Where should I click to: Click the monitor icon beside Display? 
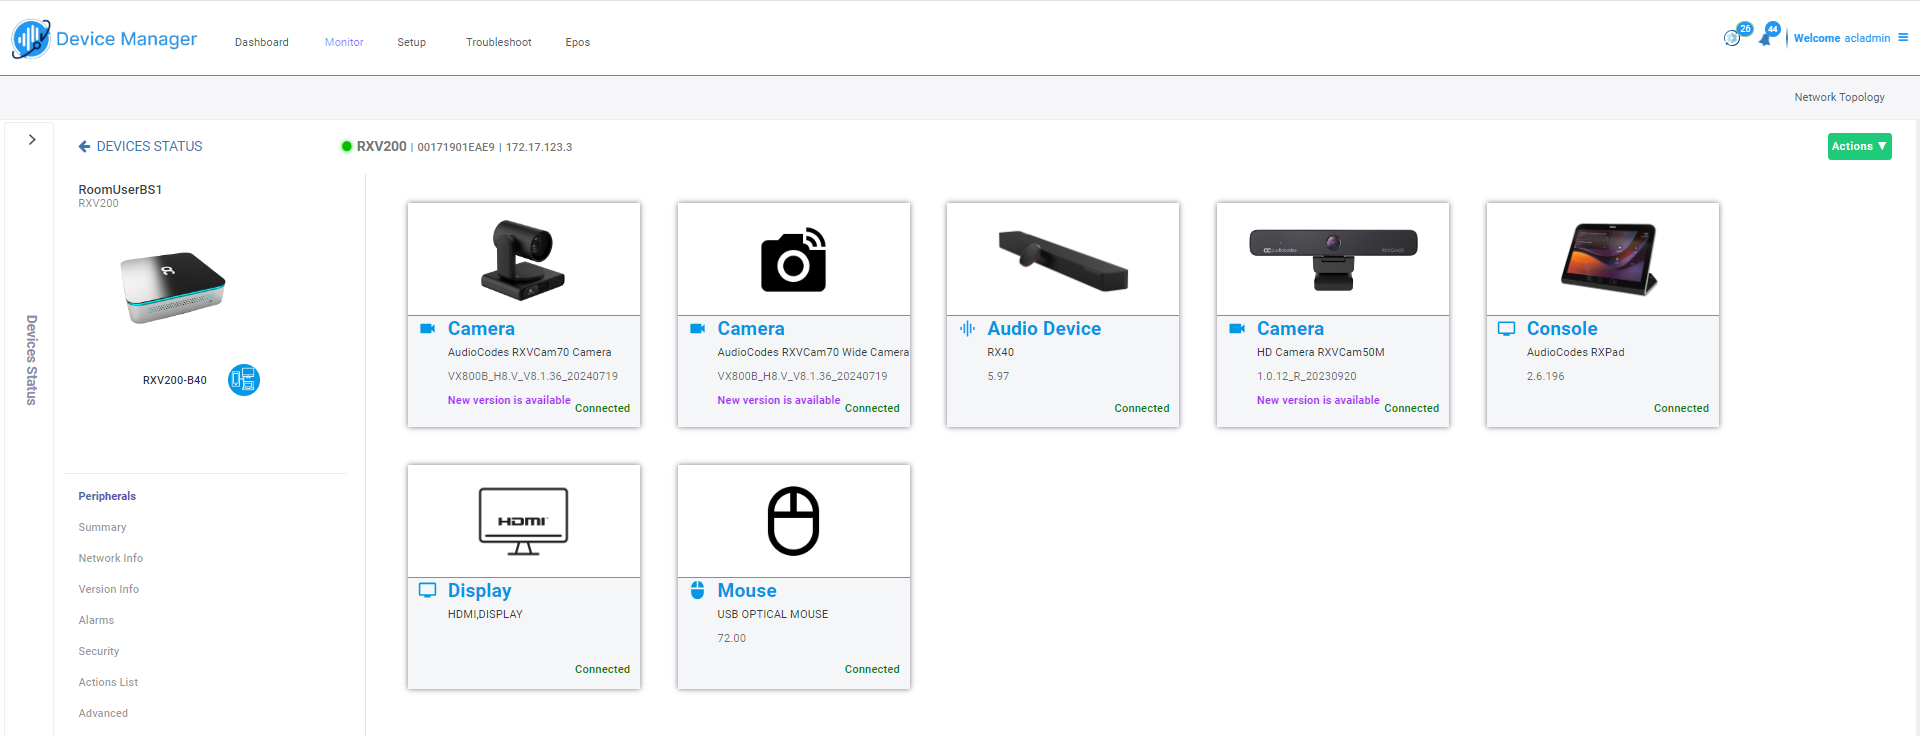click(x=428, y=590)
